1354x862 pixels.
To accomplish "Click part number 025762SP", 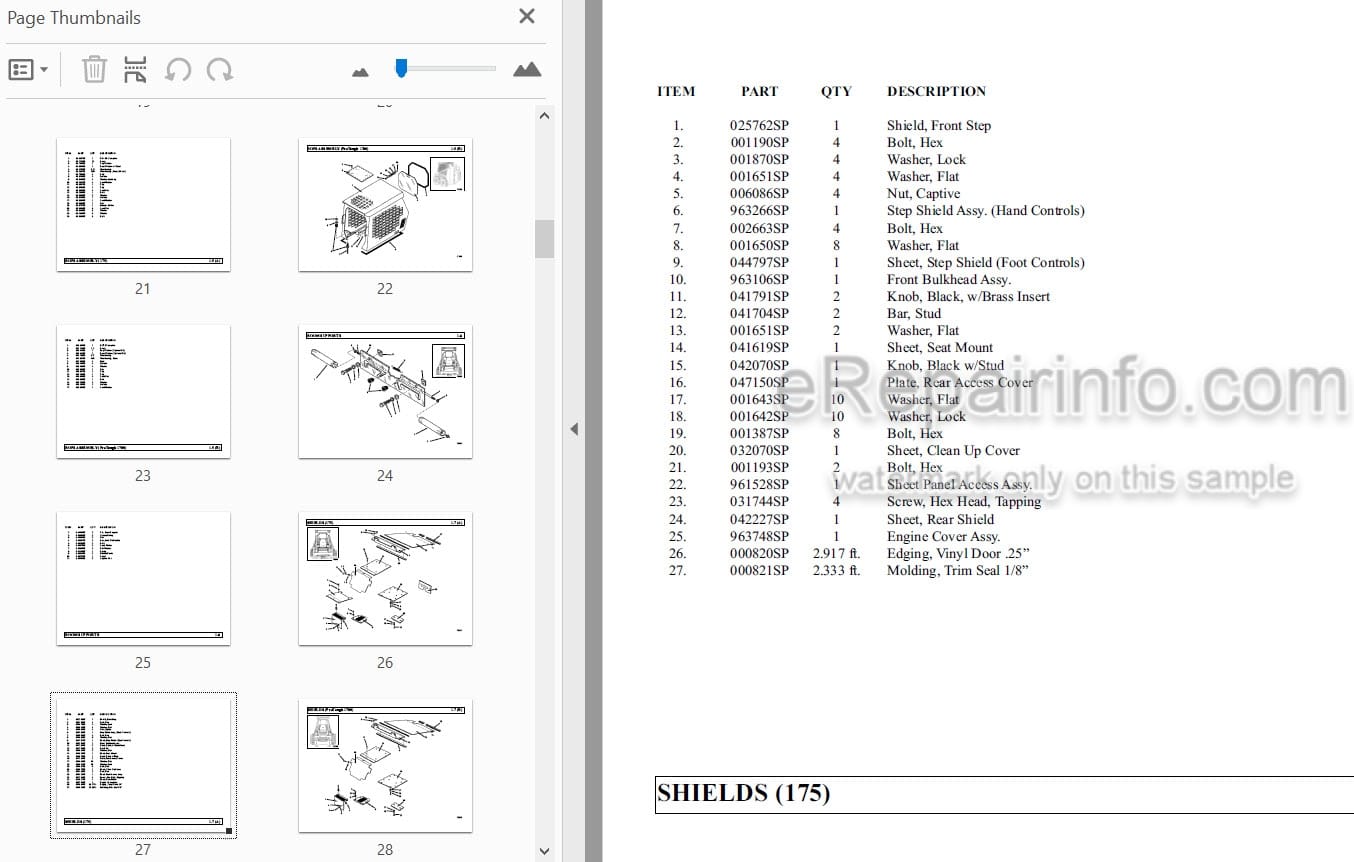I will point(759,126).
